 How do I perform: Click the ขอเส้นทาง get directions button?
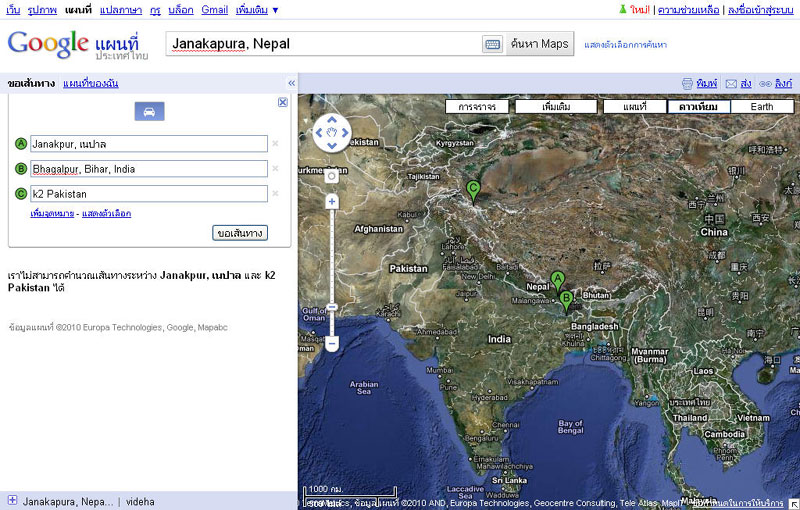pyautogui.click(x=240, y=233)
